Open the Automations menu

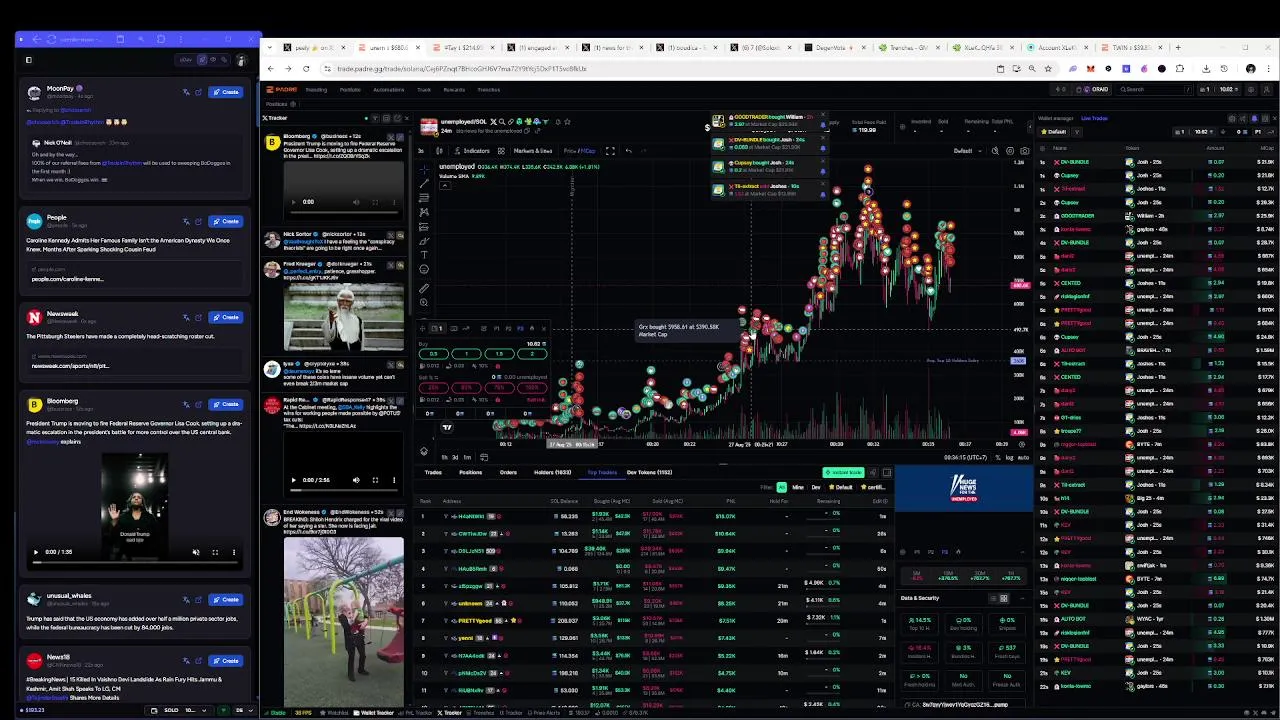tap(389, 90)
